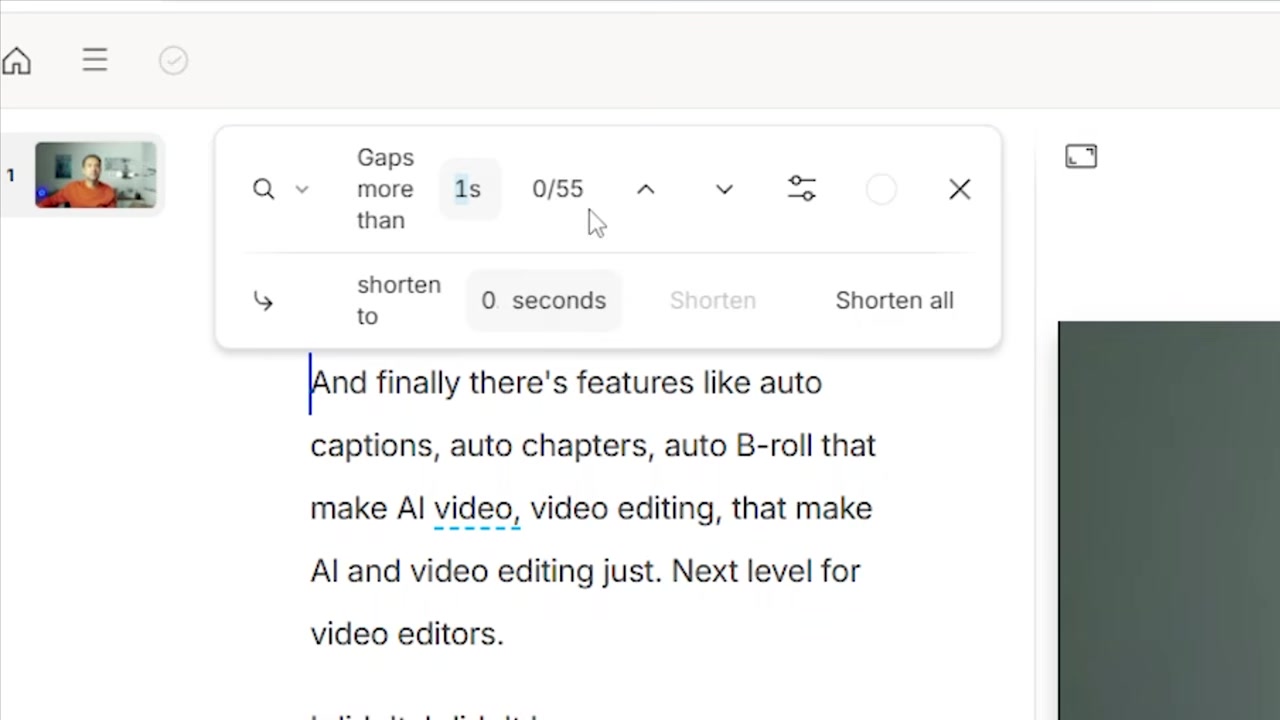
Task: Click "Gaps more than" label
Action: coord(385,189)
